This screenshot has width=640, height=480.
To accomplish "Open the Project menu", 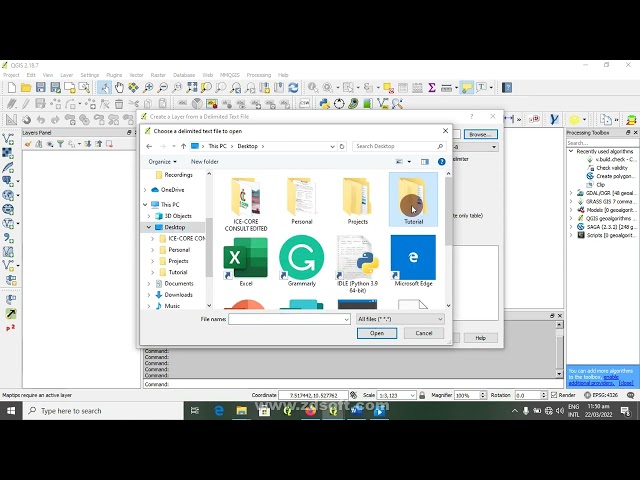I will click(x=11, y=75).
